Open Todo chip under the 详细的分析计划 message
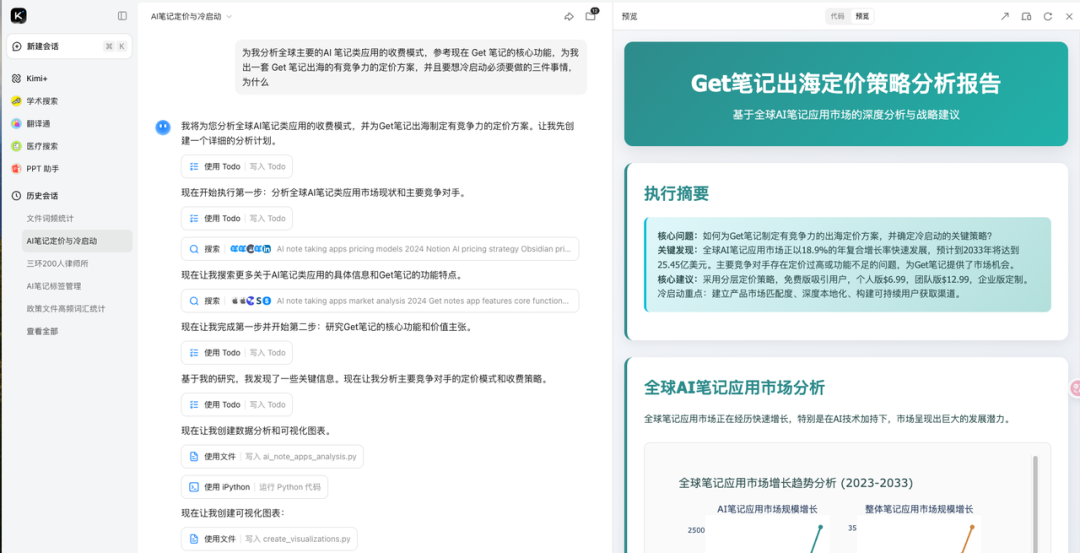This screenshot has width=1080, height=553. coord(237,167)
